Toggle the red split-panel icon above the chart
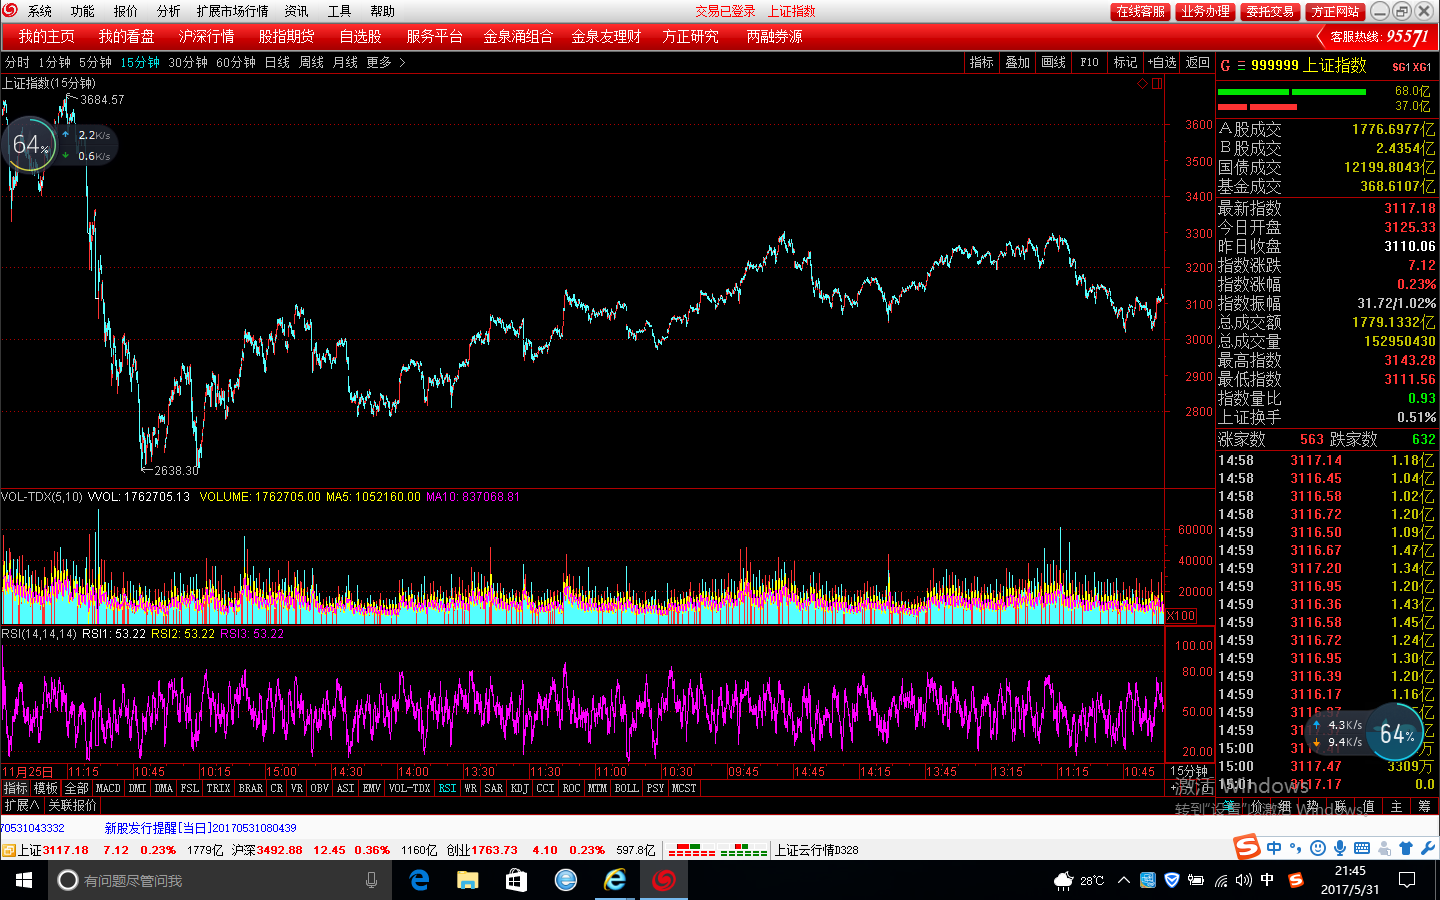Screen dimensions: 1440x900 click(x=1157, y=84)
